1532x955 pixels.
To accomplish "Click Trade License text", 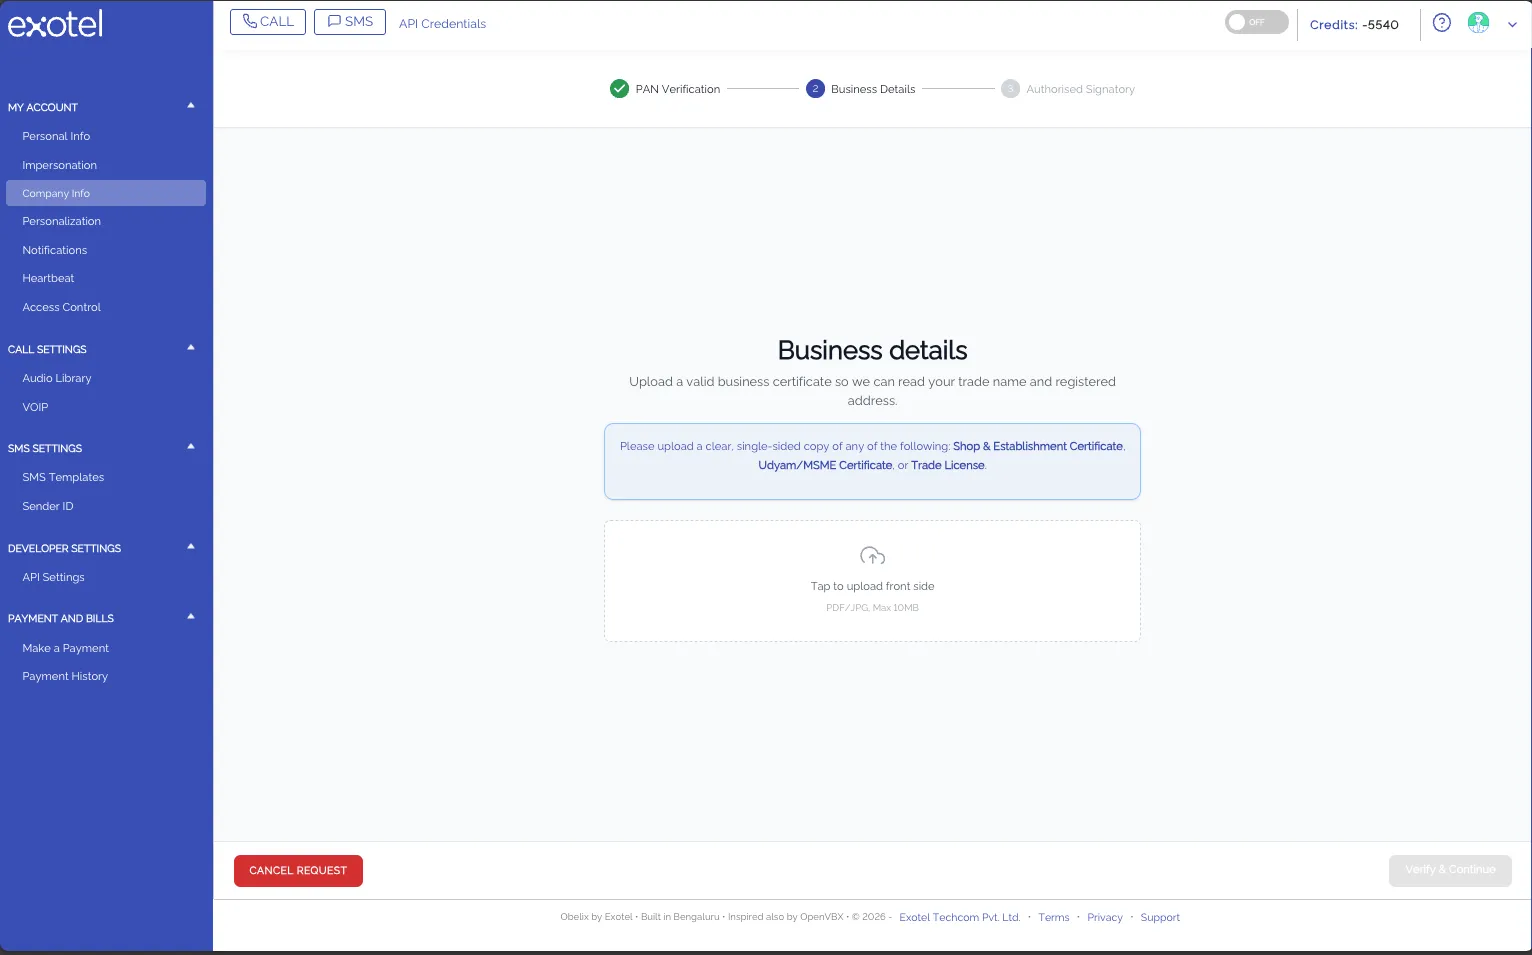I will (947, 465).
